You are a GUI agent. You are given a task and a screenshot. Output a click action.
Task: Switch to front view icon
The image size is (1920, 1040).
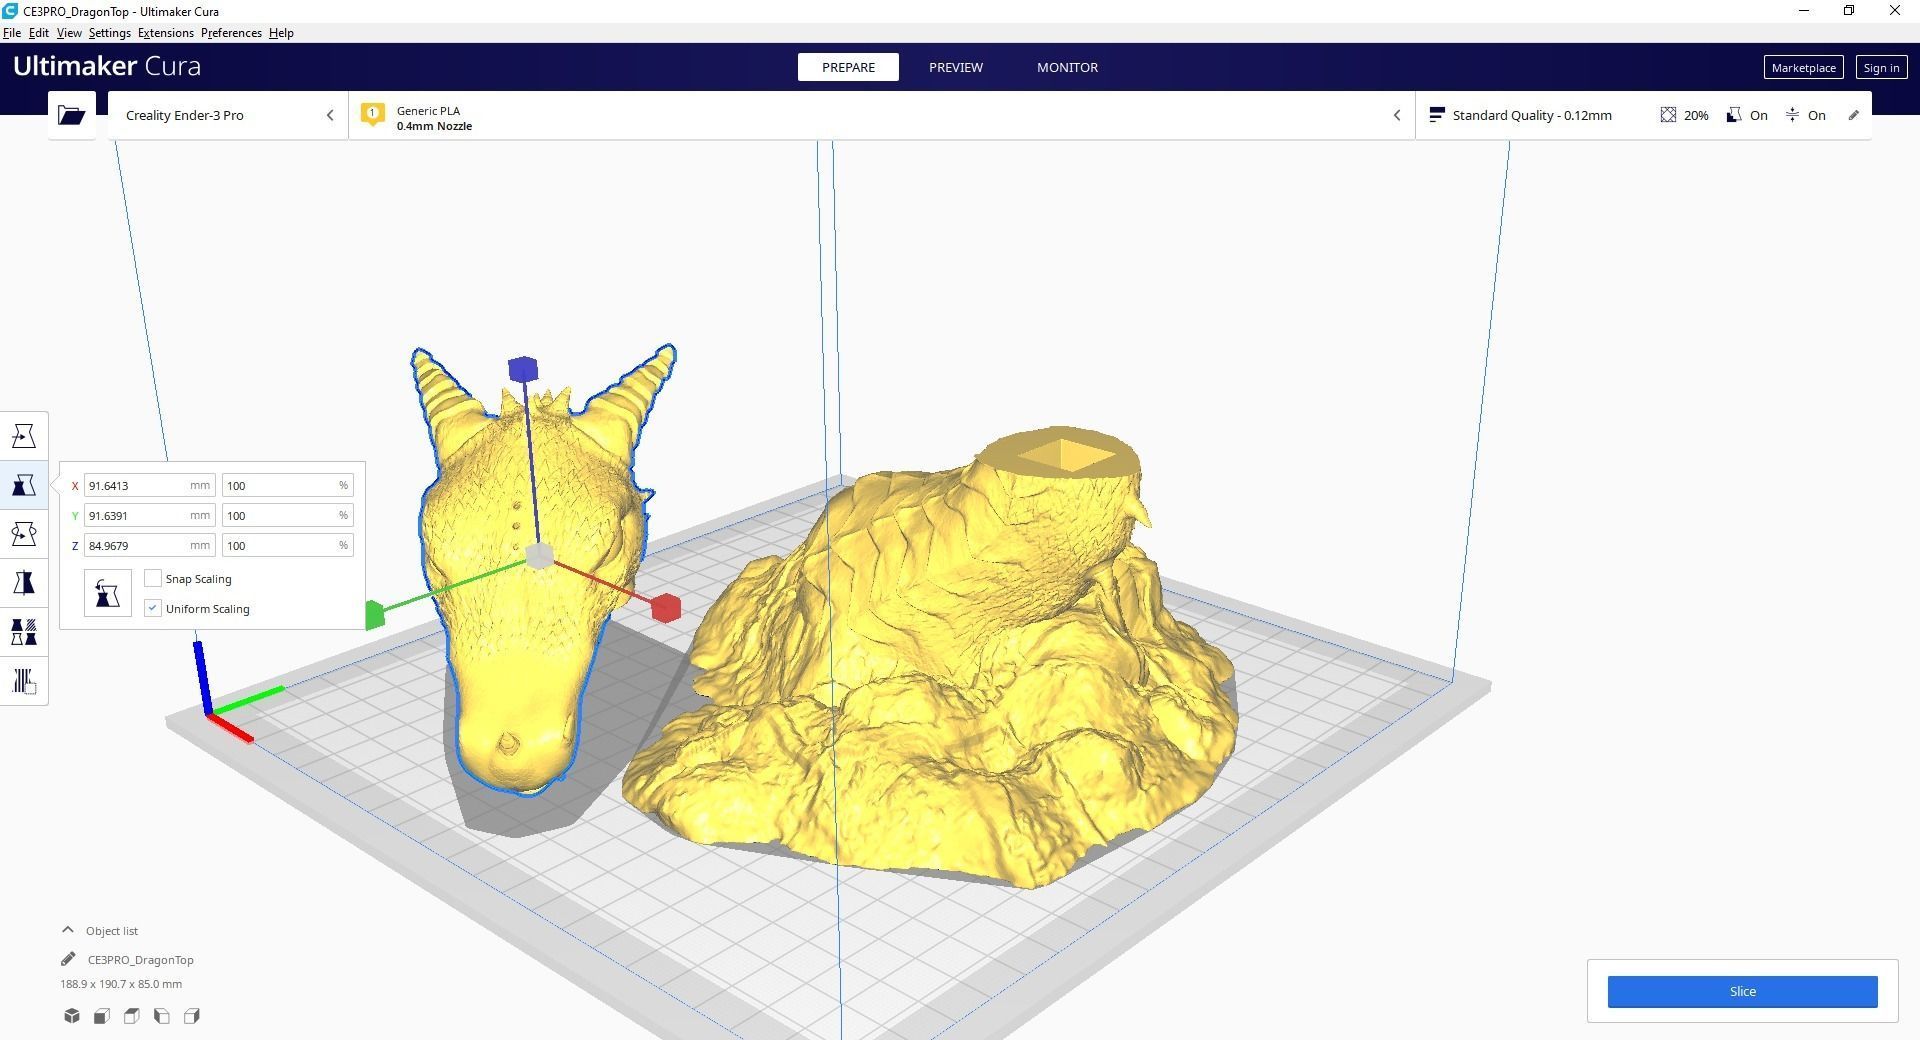[102, 1016]
